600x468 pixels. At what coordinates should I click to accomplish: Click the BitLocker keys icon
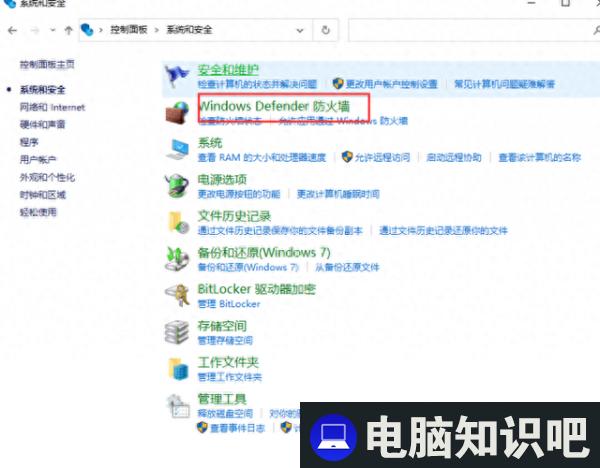coord(177,295)
